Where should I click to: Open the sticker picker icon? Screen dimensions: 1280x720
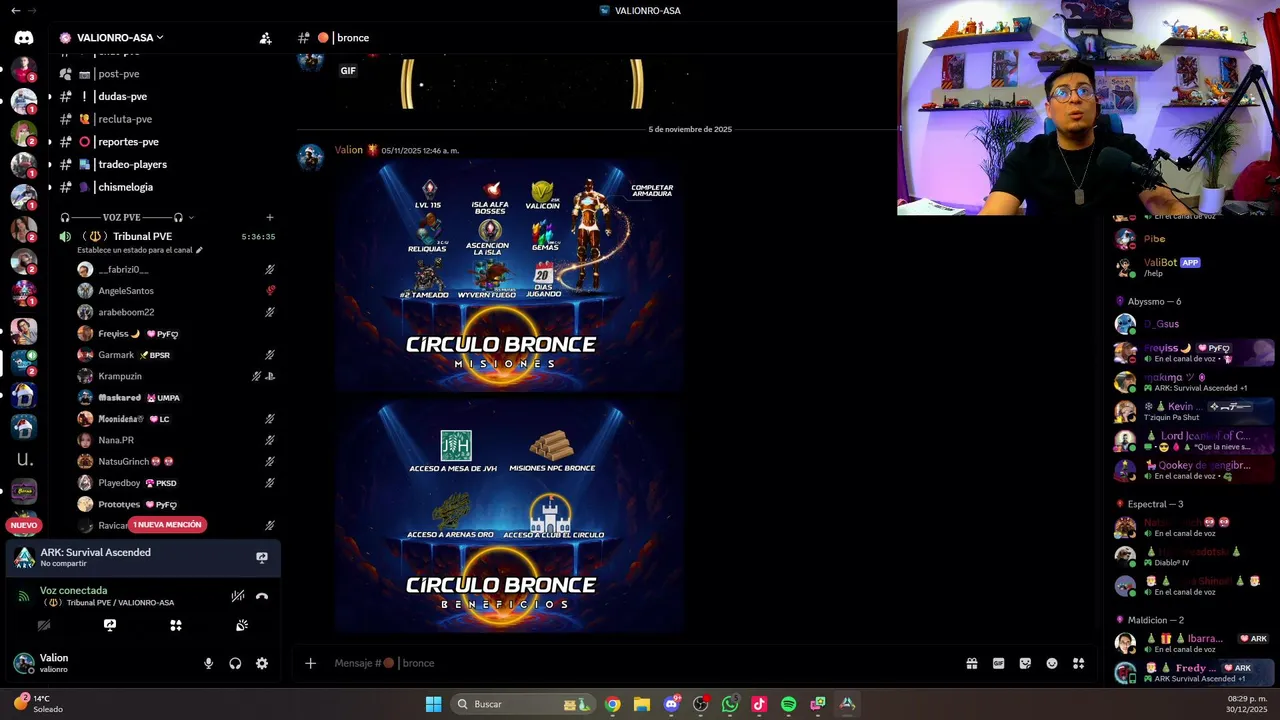[1025, 663]
